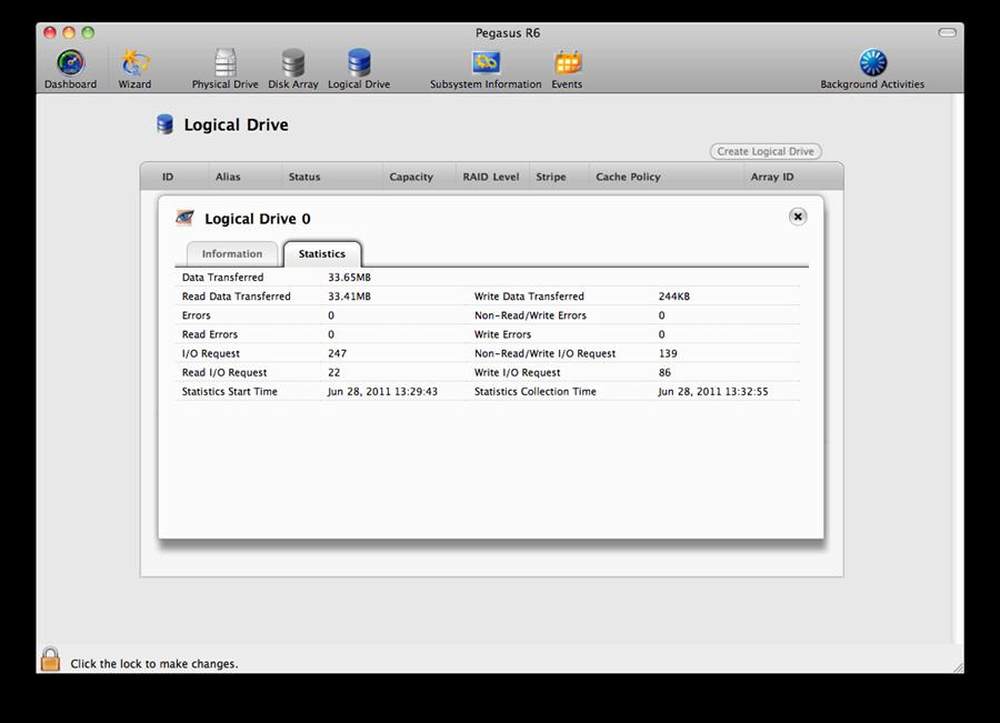This screenshot has height=723, width=1000.
Task: Click 'Click the lock to make changes.' text
Action: (154, 664)
